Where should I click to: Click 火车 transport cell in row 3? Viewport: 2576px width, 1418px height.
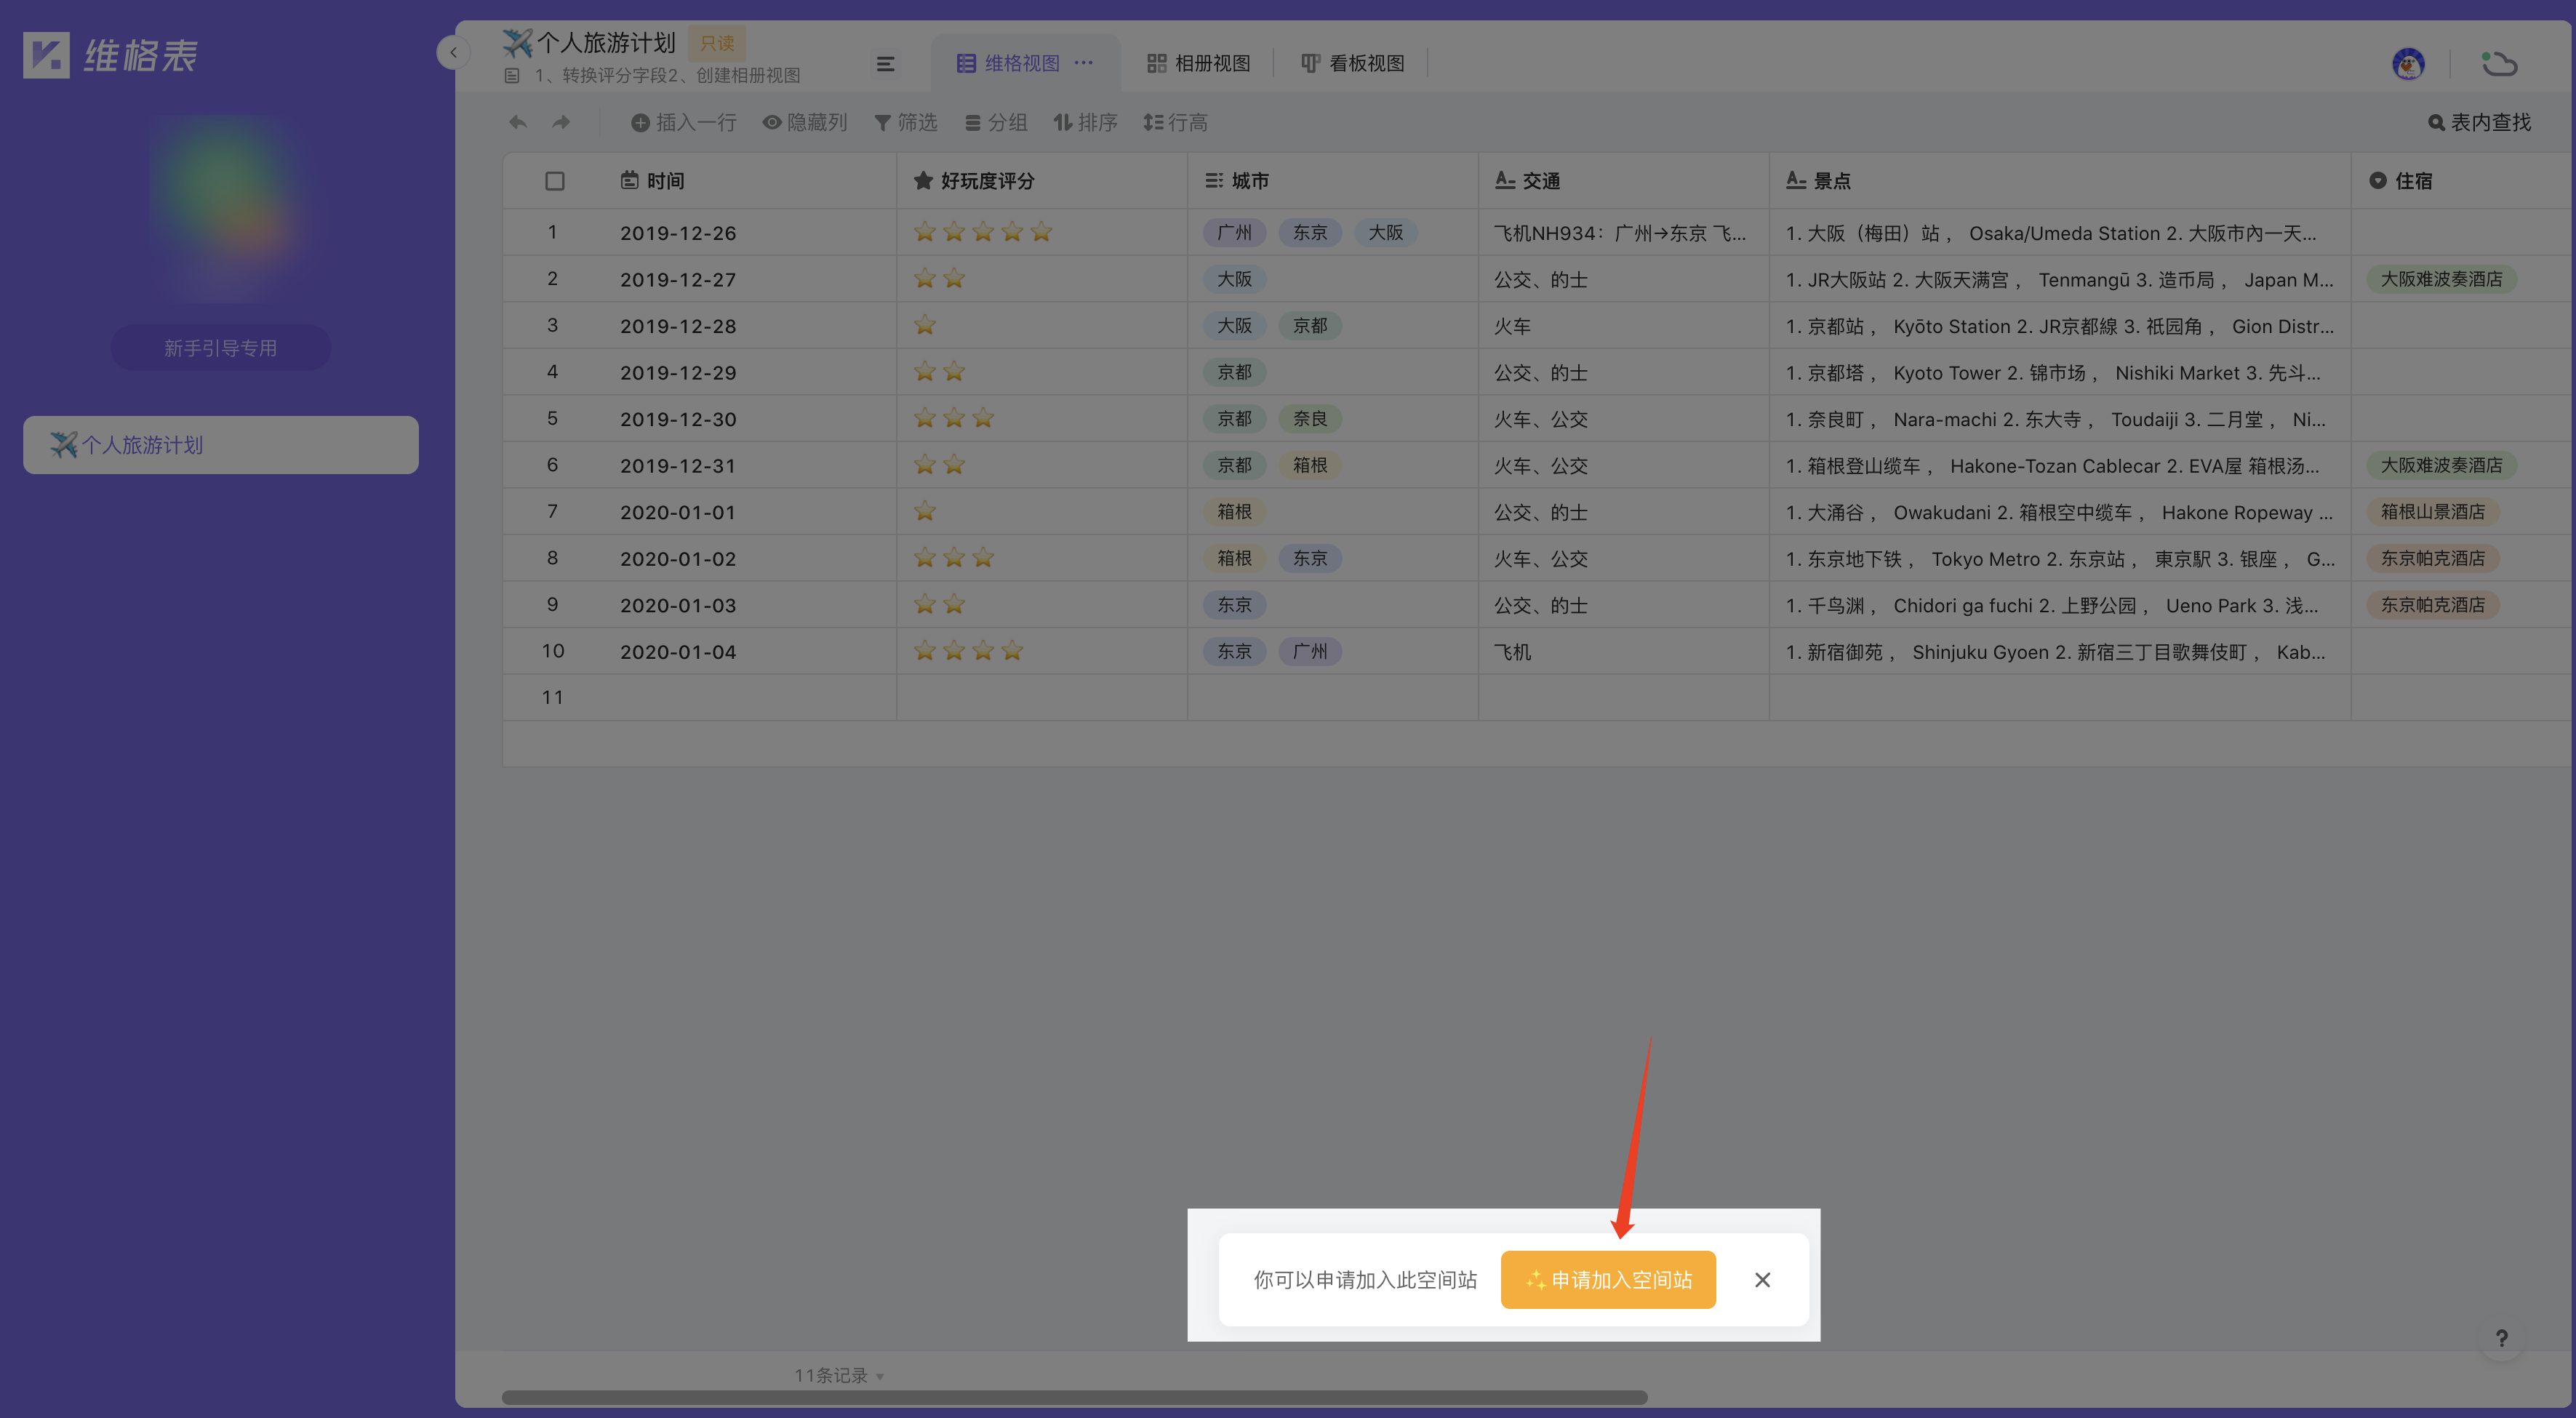(x=1624, y=326)
